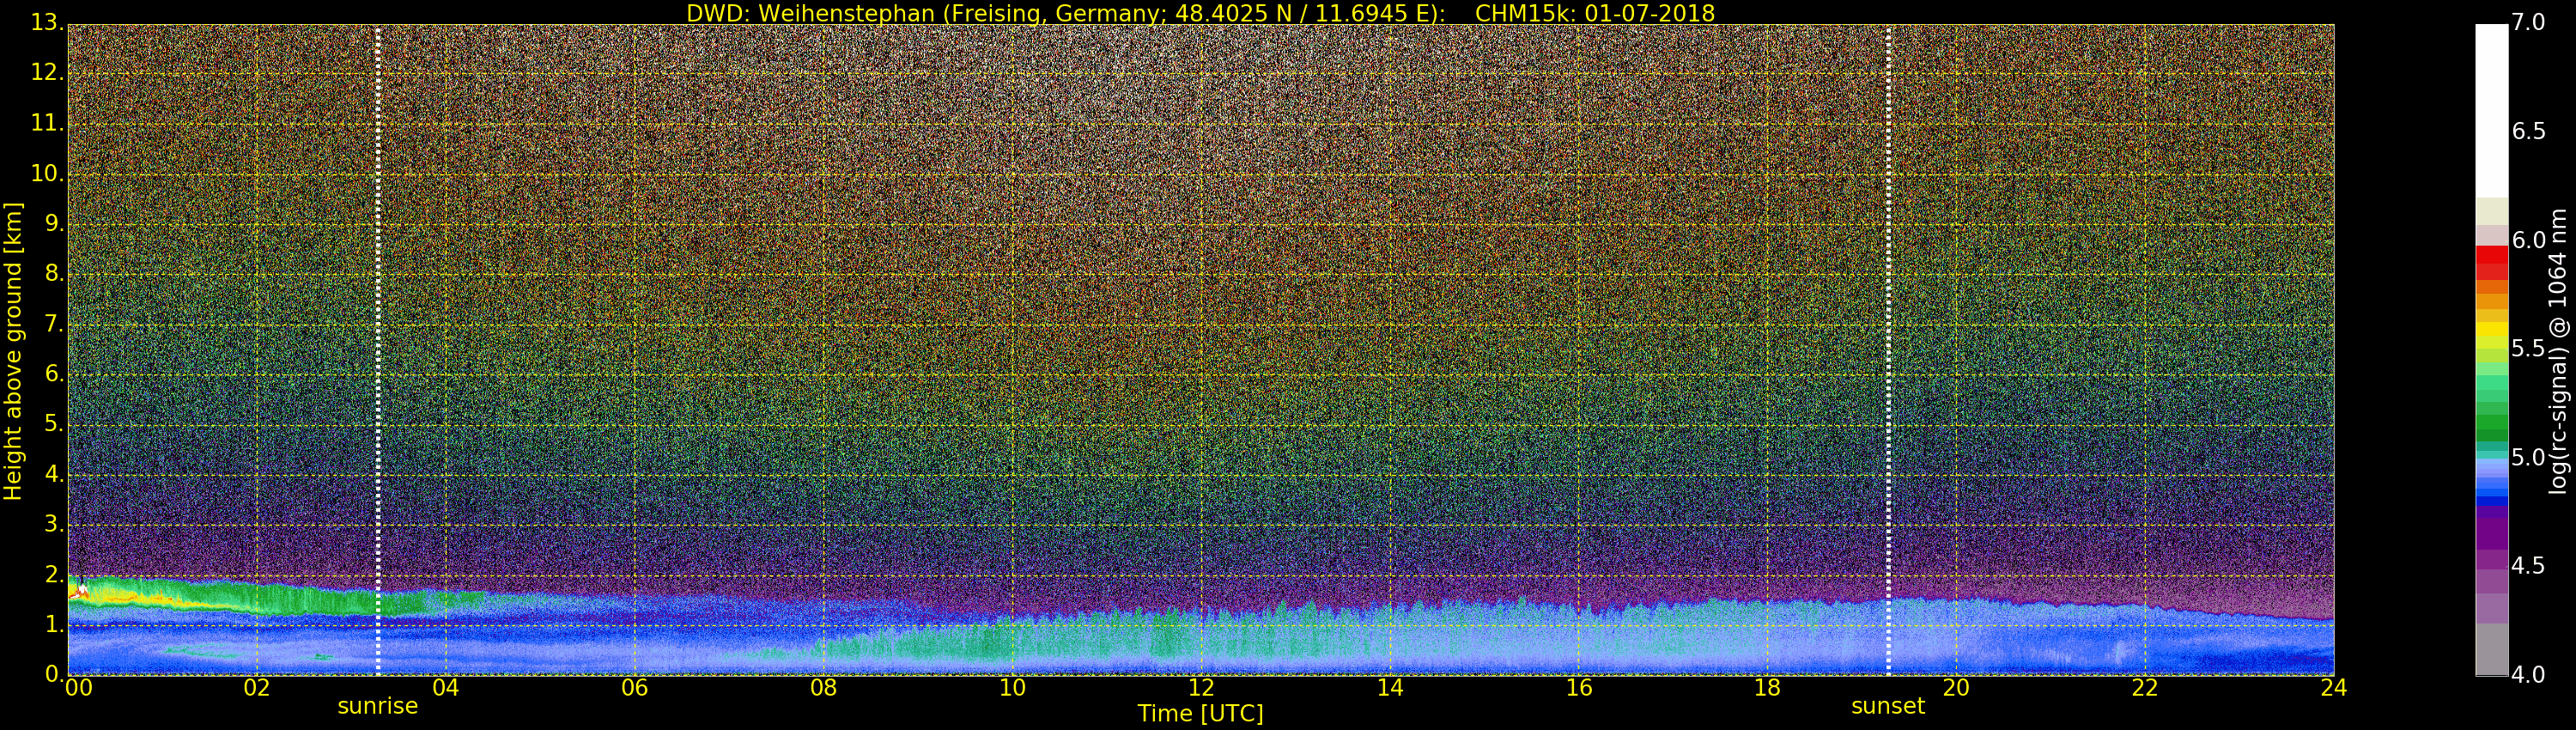Click the '12.' height axis tick label
Viewport: 2576px width, 730px height.
(x=48, y=73)
